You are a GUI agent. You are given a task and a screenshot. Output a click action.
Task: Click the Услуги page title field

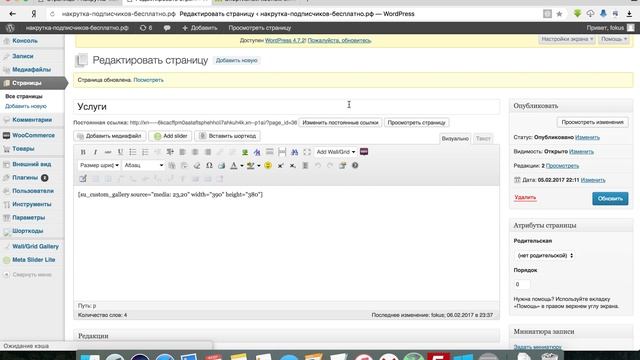click(x=287, y=107)
